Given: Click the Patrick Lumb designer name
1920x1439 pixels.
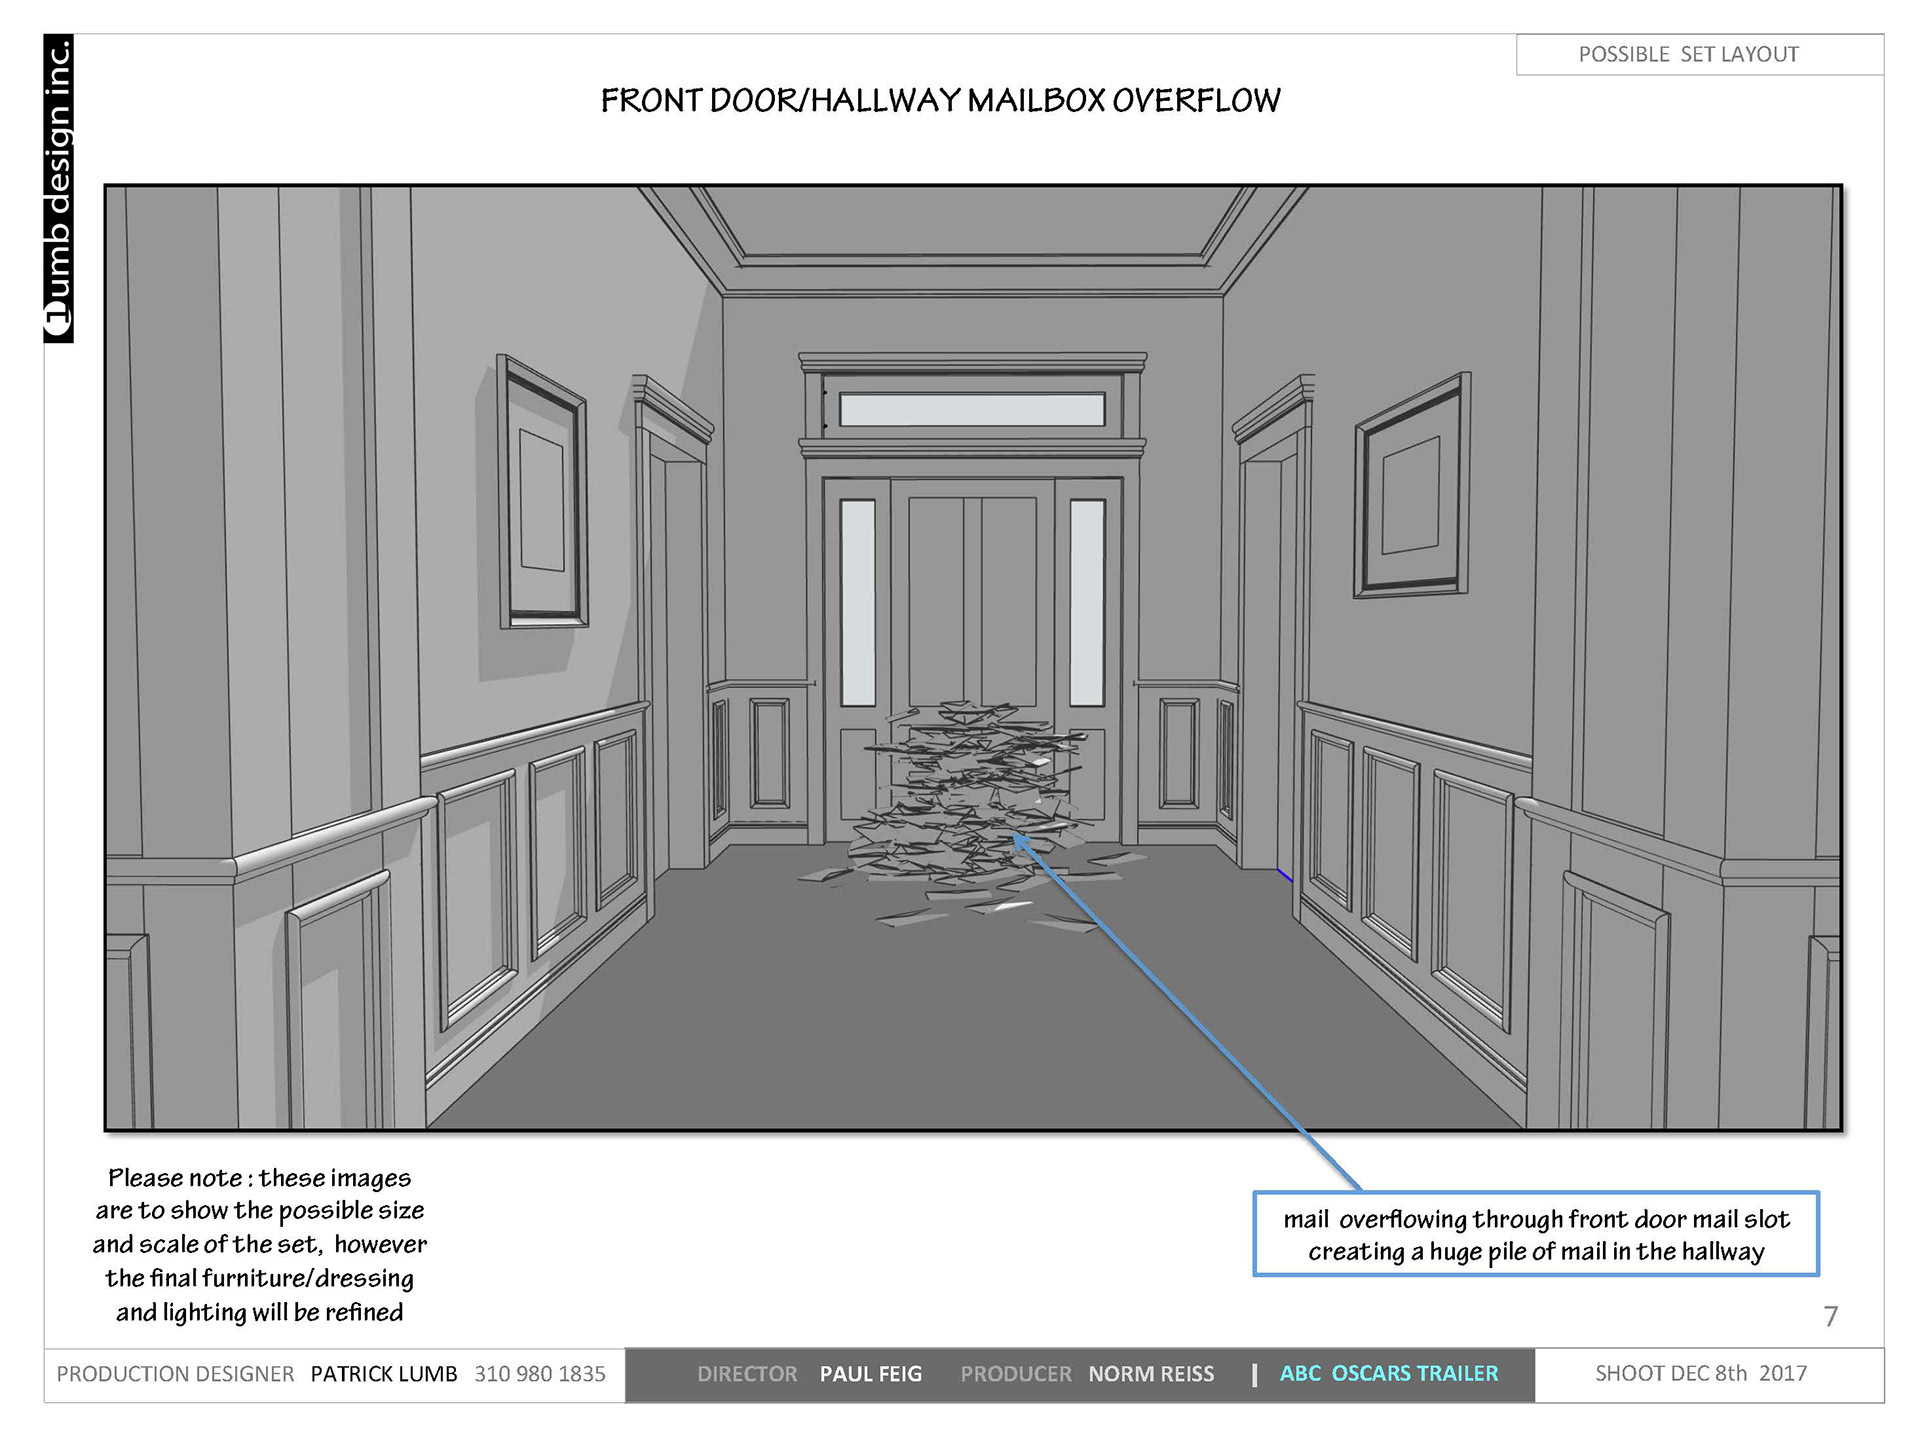Looking at the screenshot, I should 384,1374.
